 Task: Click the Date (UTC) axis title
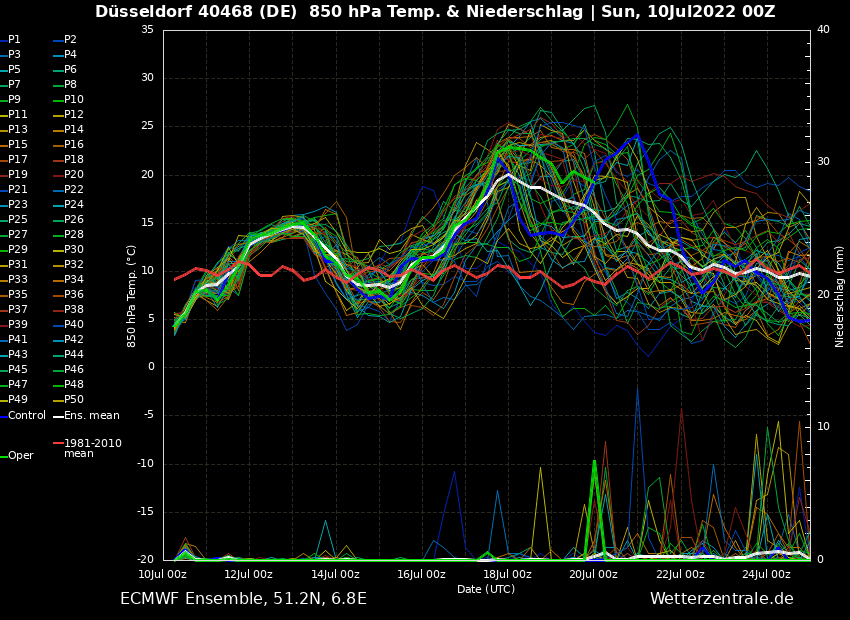pos(486,590)
